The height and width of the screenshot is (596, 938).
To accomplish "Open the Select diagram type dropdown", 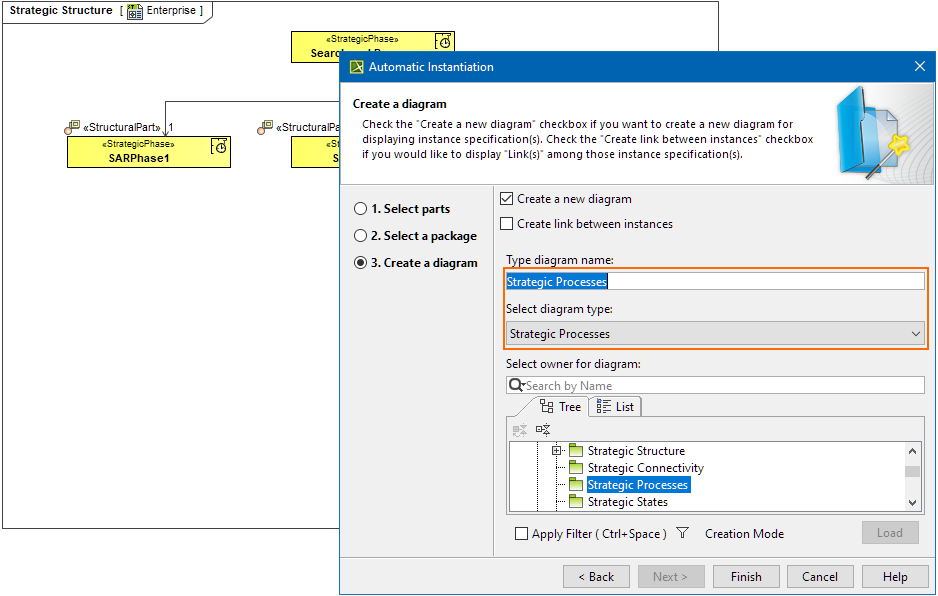I will (715, 334).
